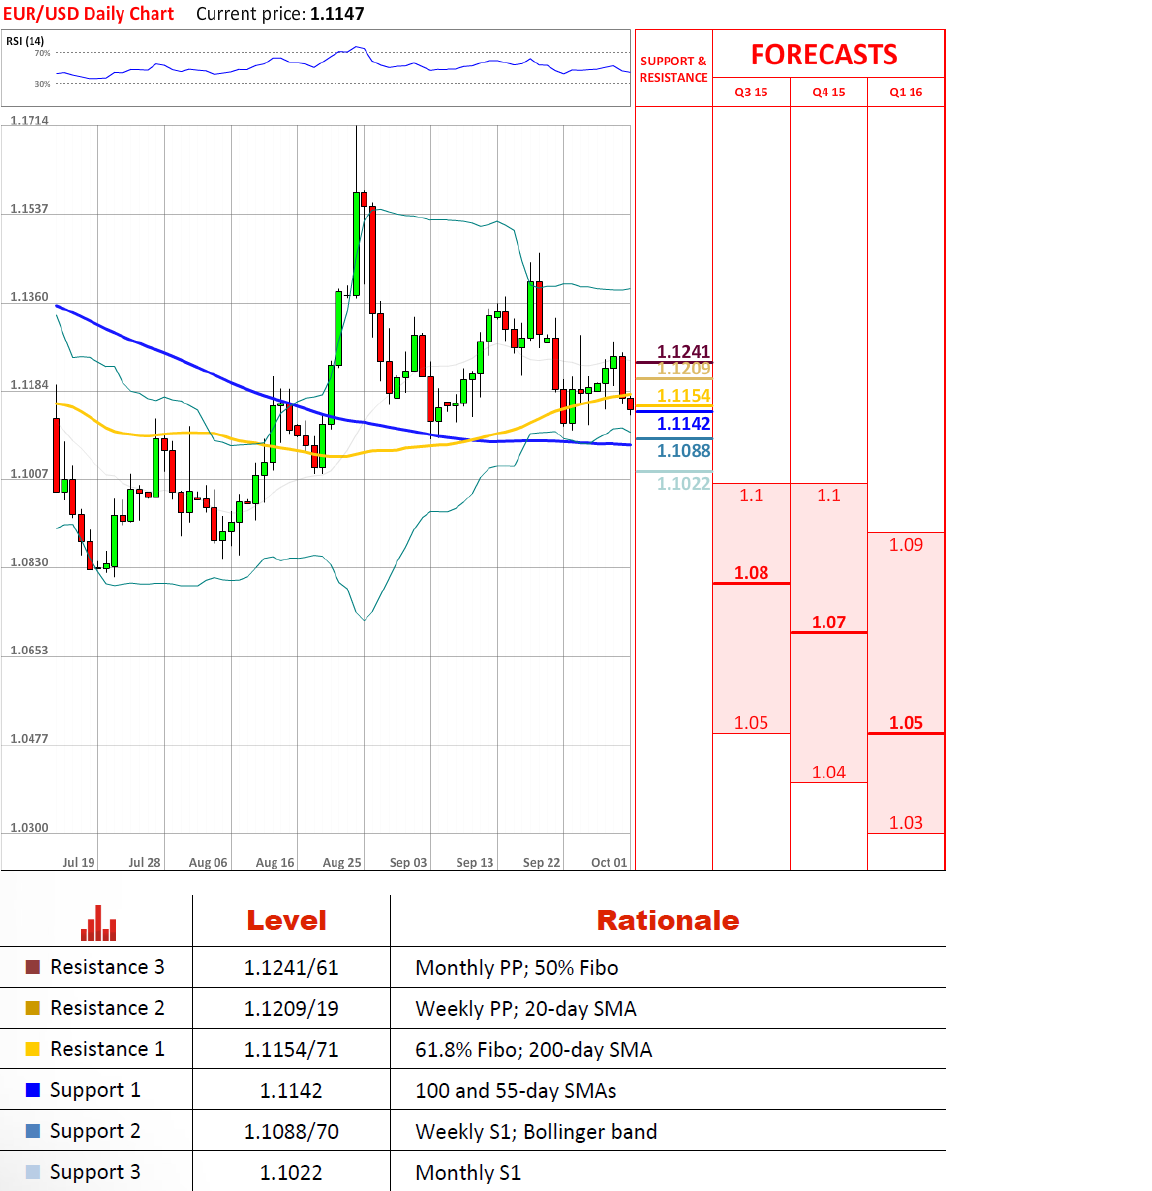Viewport: 1152px width, 1191px height.
Task: Click the 'Monthly PP; 50% Fibo' rationale
Action: [x=516, y=968]
